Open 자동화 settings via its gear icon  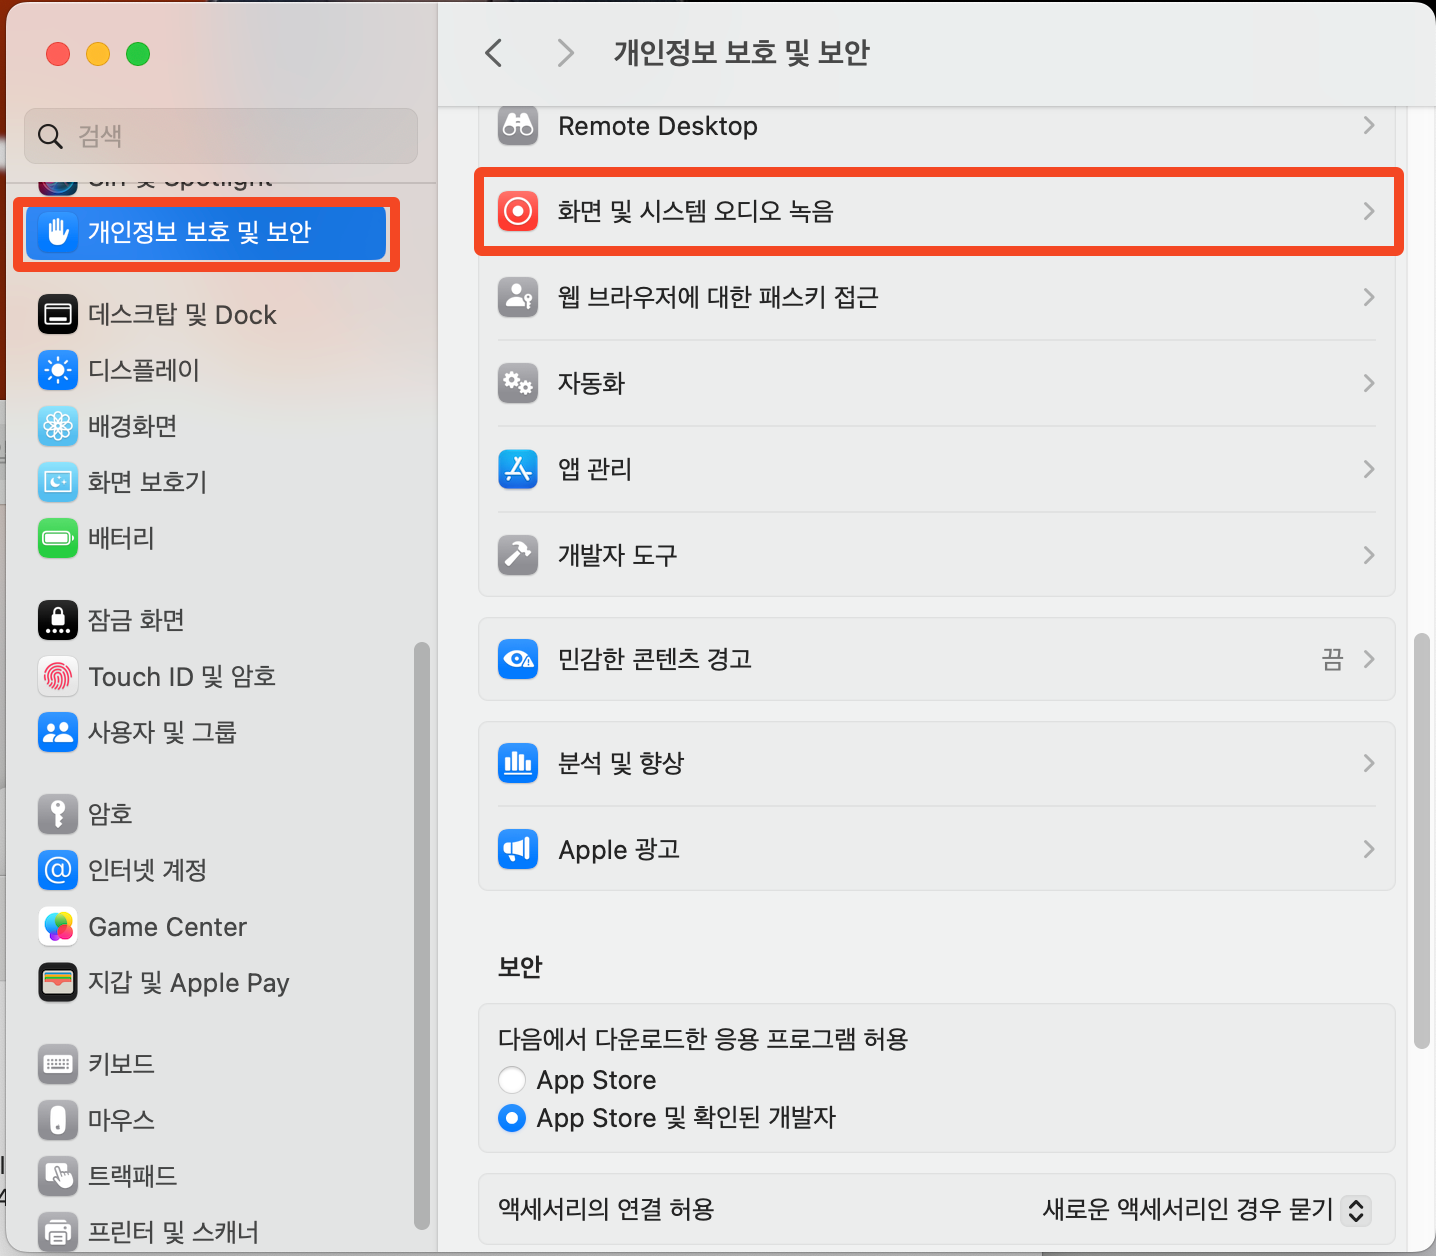(x=518, y=383)
